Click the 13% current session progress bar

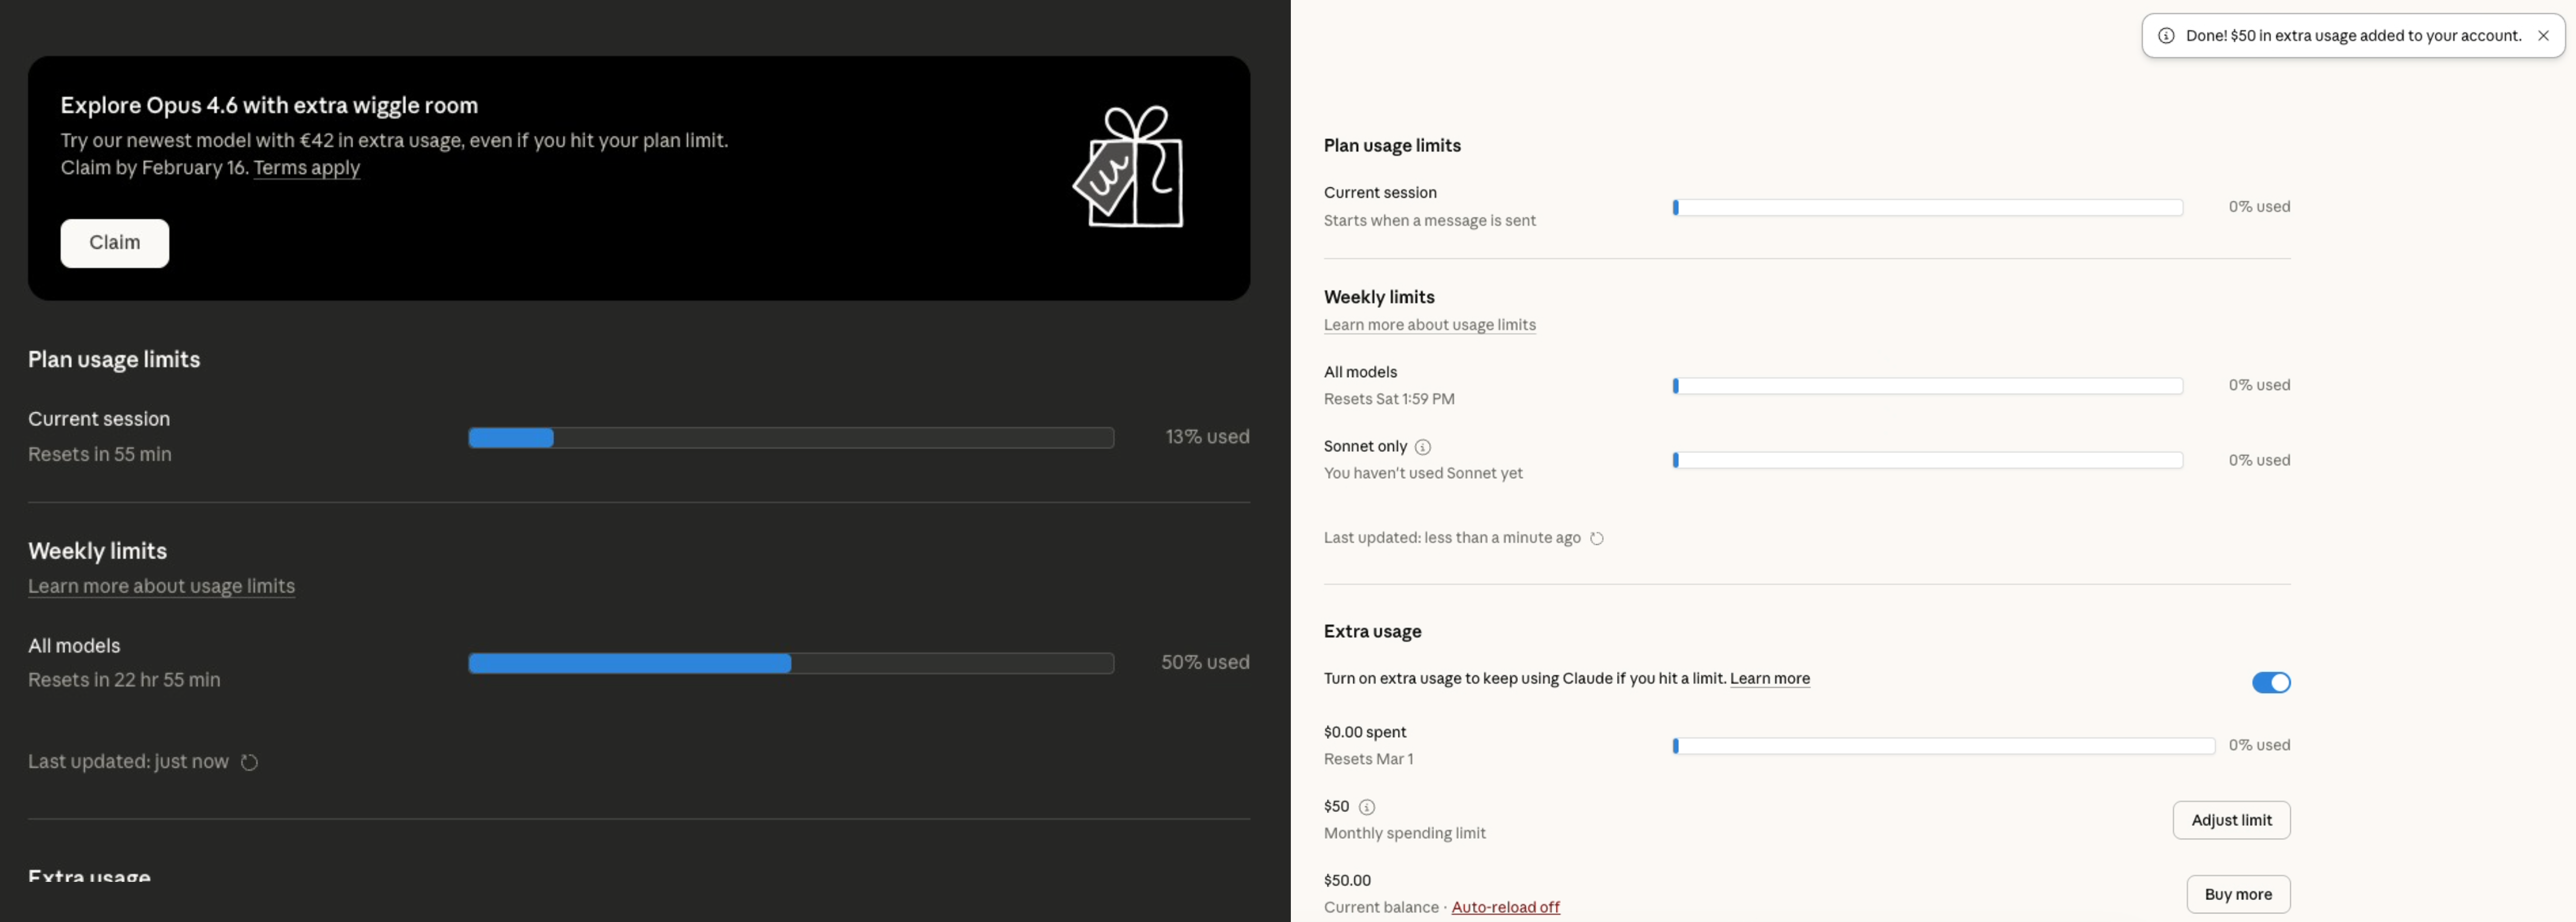click(x=790, y=438)
